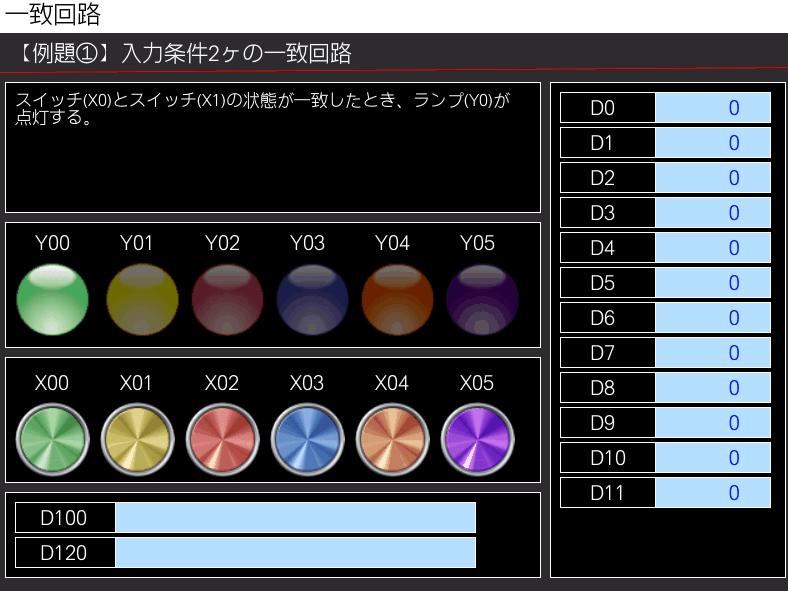Click the orange Y04 lamp
The image size is (788, 591).
pos(397,300)
